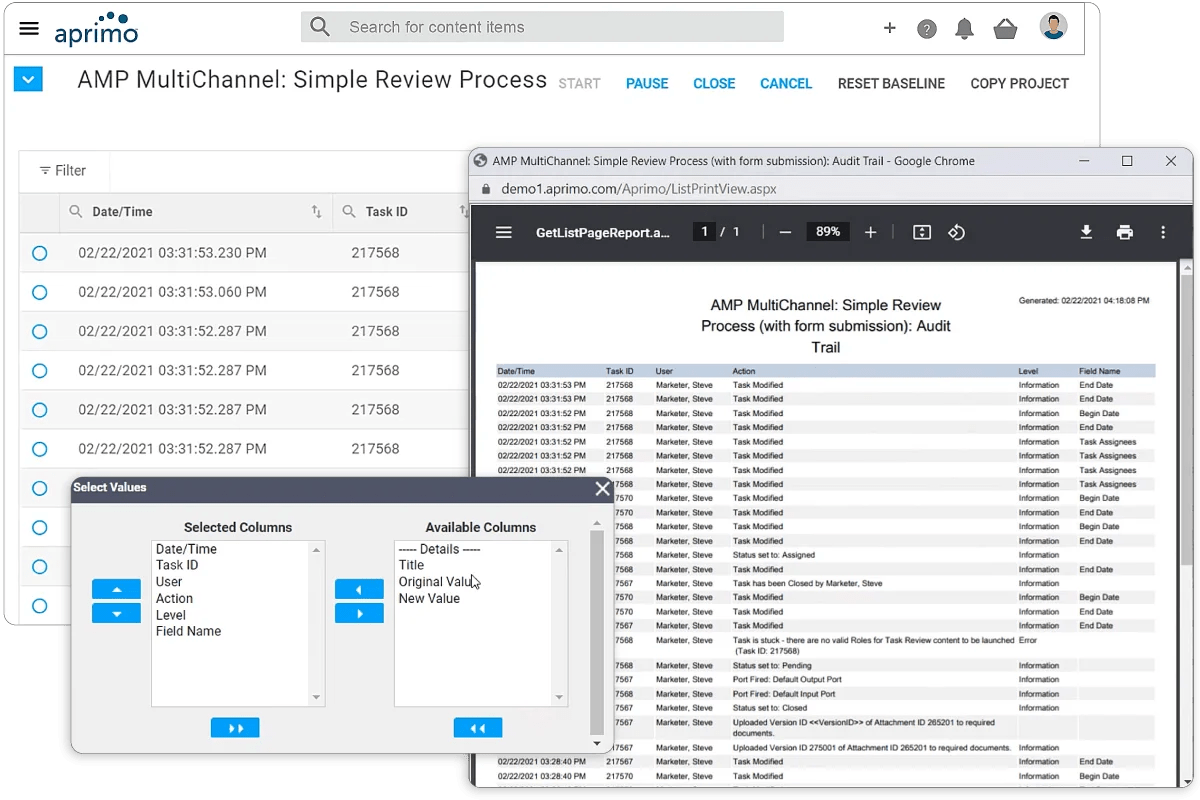The width and height of the screenshot is (1200, 800).
Task: Click the right arrow between the column lists
Action: pyautogui.click(x=359, y=613)
